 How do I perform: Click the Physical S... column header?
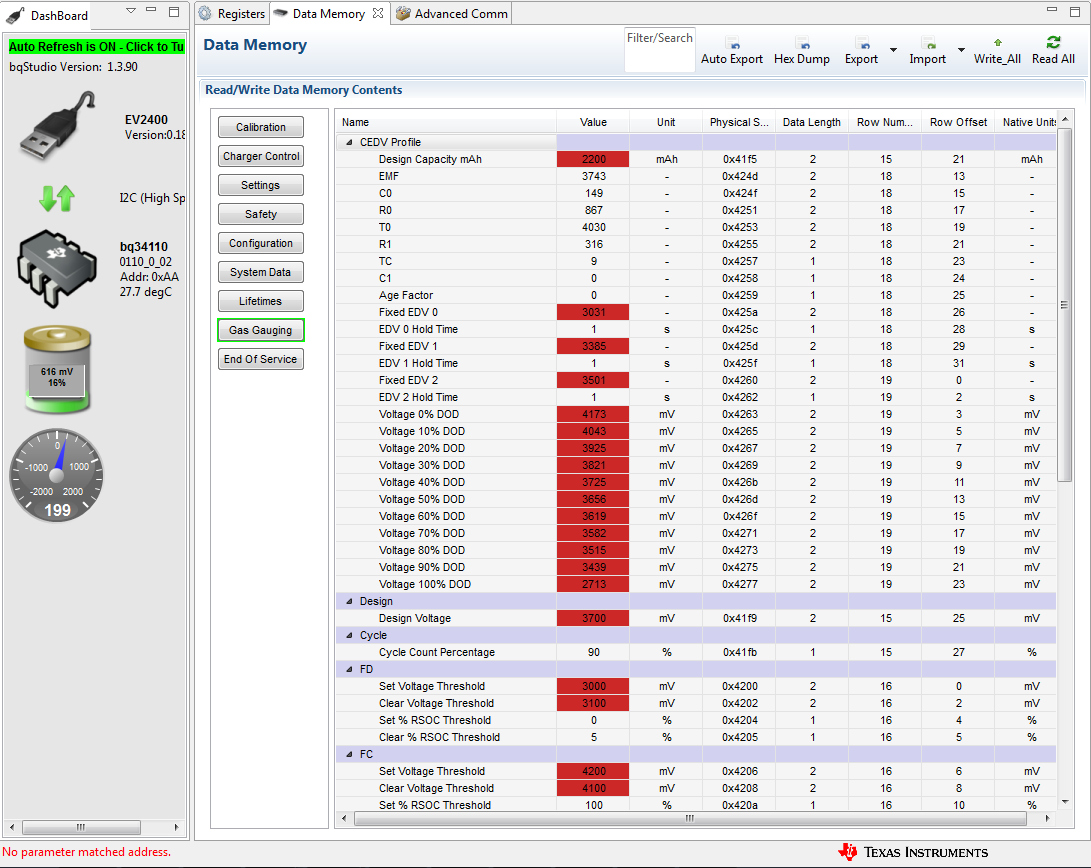click(x=738, y=122)
